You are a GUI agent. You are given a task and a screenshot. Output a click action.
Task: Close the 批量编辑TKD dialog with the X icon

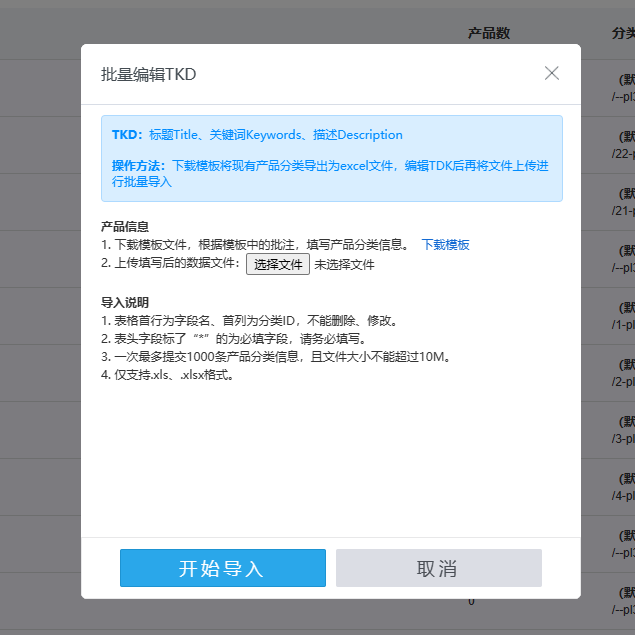tap(551, 73)
